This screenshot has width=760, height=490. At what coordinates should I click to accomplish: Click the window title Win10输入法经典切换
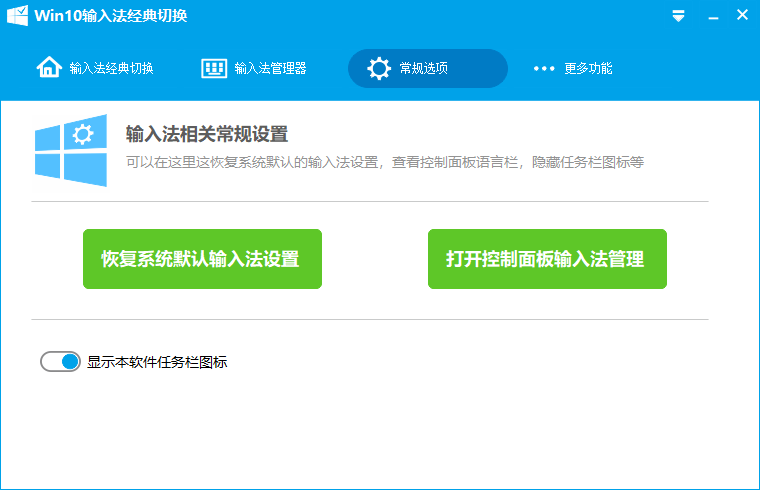pos(111,16)
